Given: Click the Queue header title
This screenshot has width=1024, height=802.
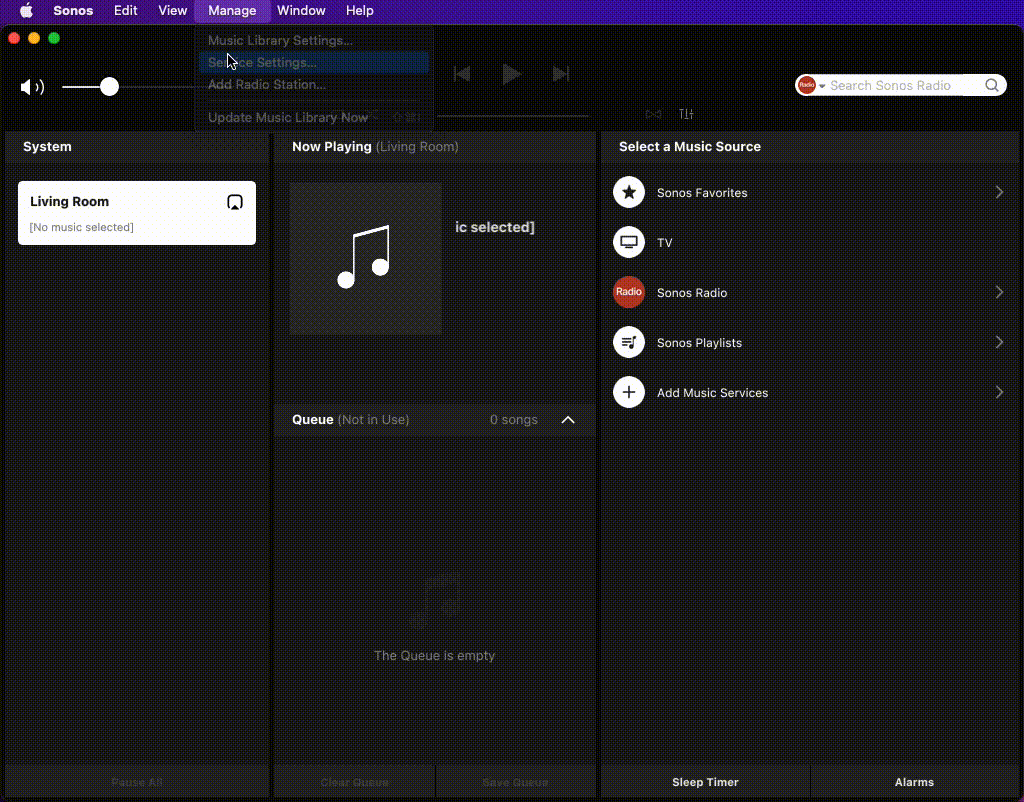Looking at the screenshot, I should click(x=313, y=419).
